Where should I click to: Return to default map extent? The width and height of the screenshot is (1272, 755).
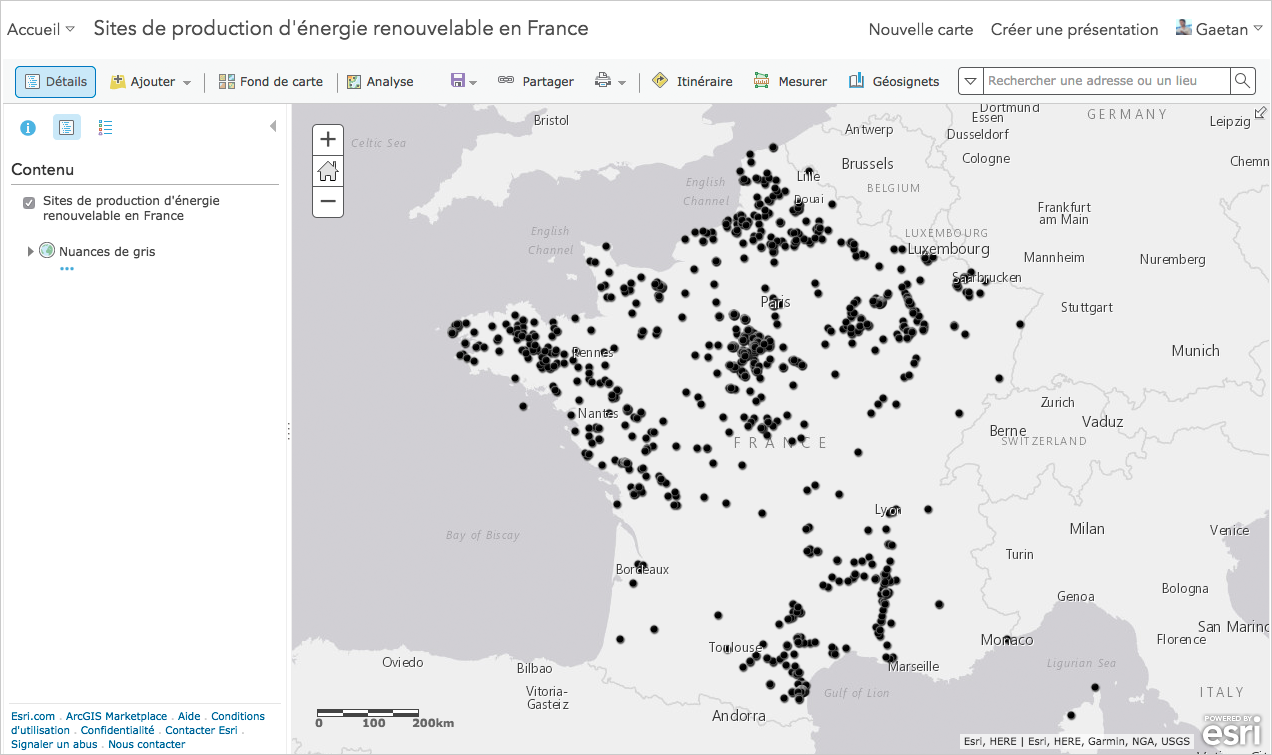pos(328,171)
